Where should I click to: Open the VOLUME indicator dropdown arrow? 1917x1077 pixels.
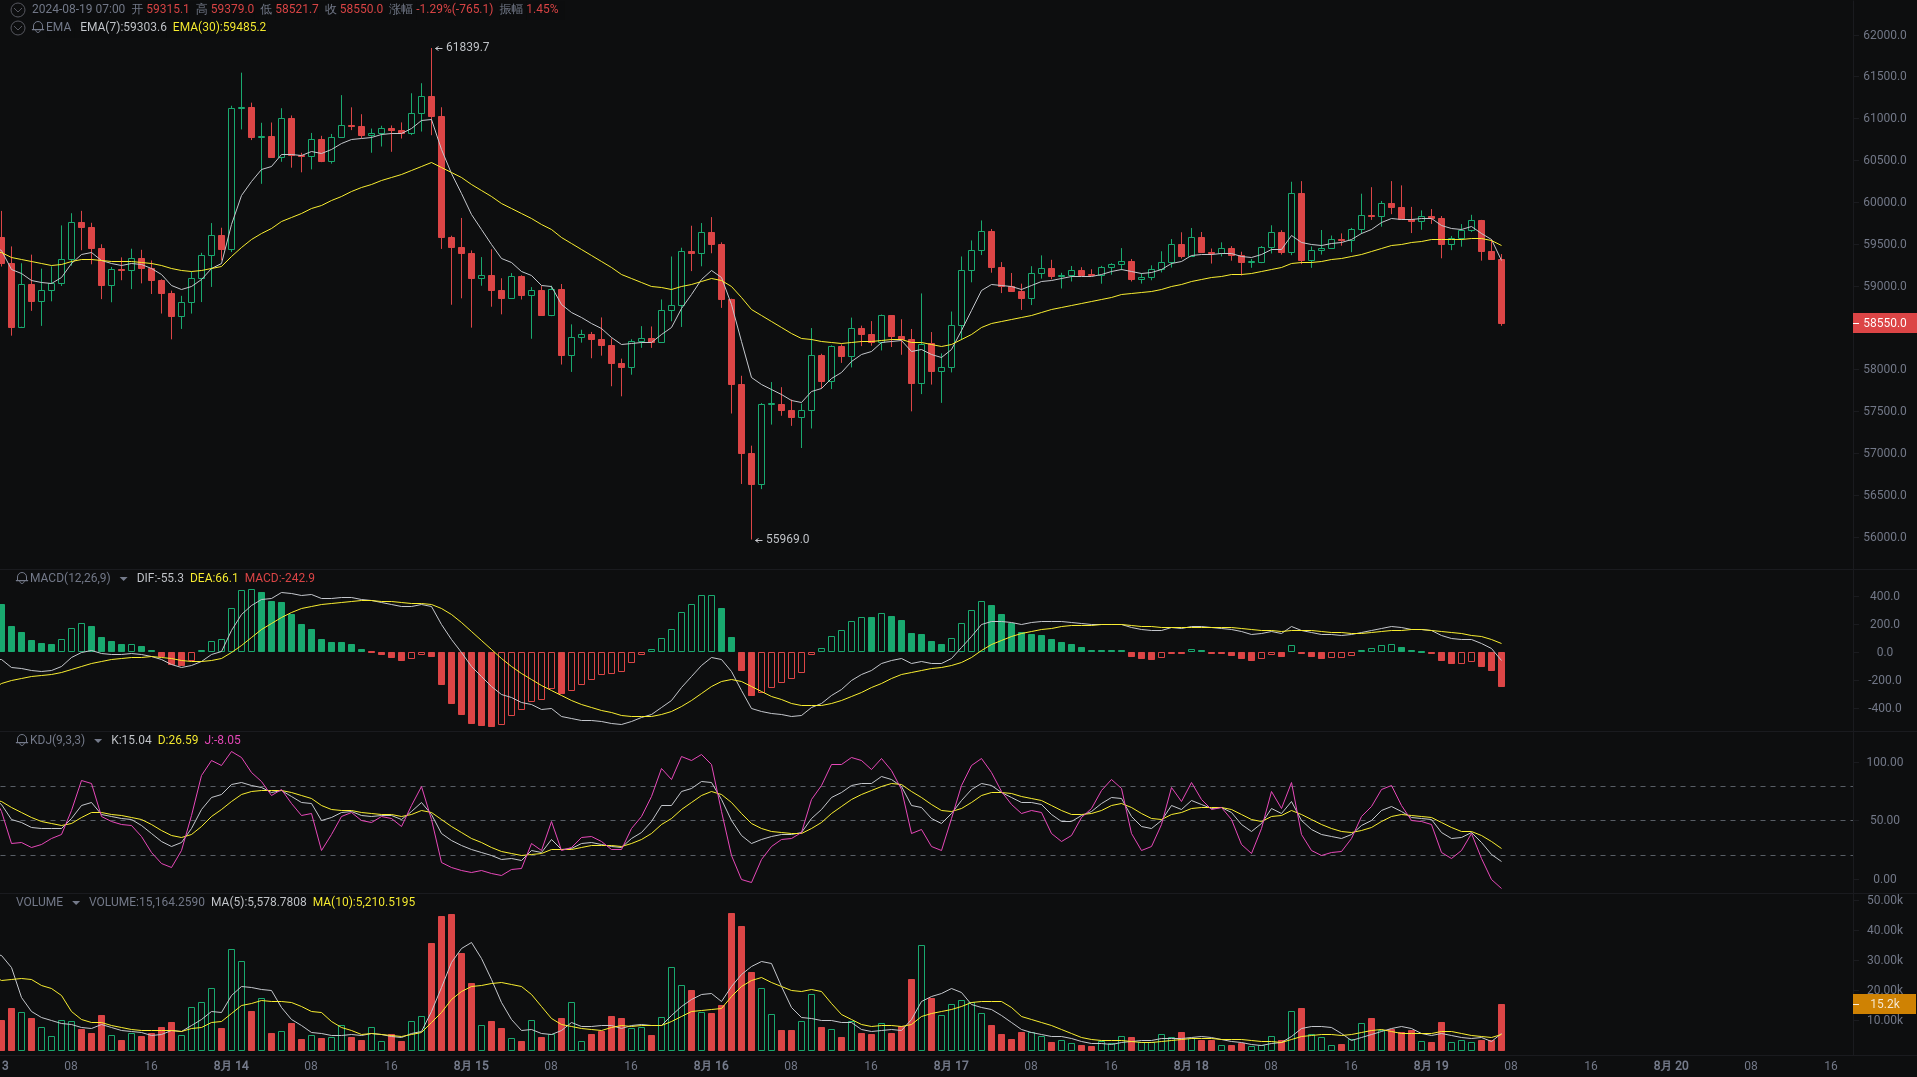[75, 903]
